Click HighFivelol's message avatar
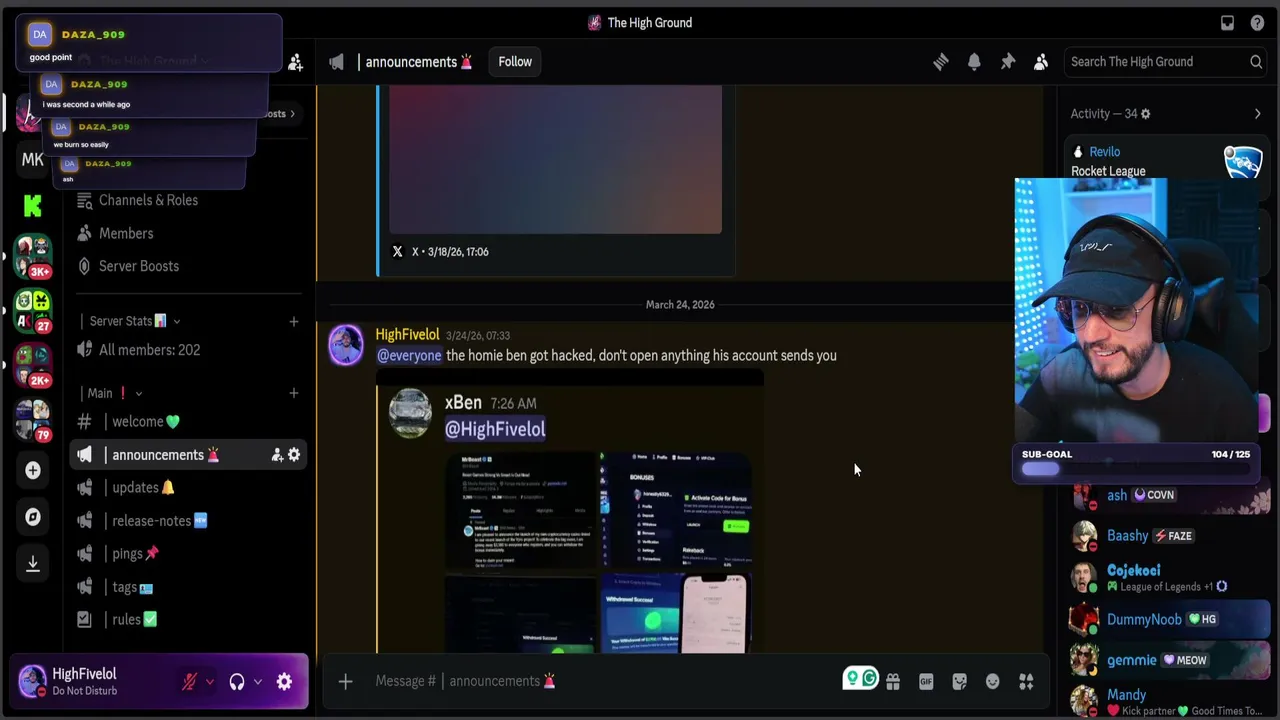This screenshot has width=1280, height=720. tap(346, 345)
